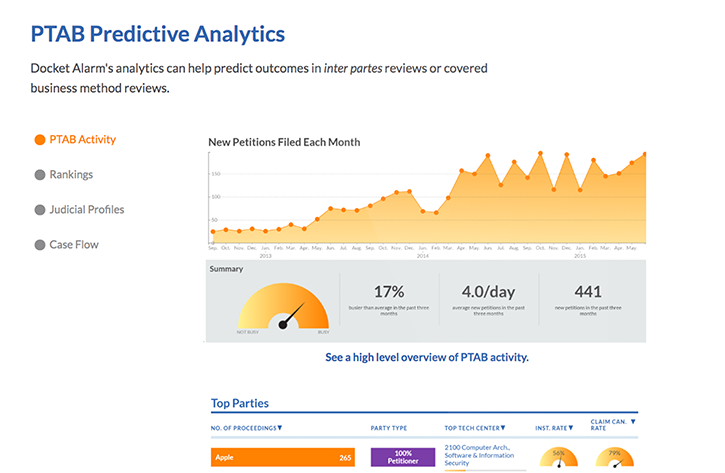Switch to Case Flow view
Viewport: 725px width, 473px height.
pos(74,245)
